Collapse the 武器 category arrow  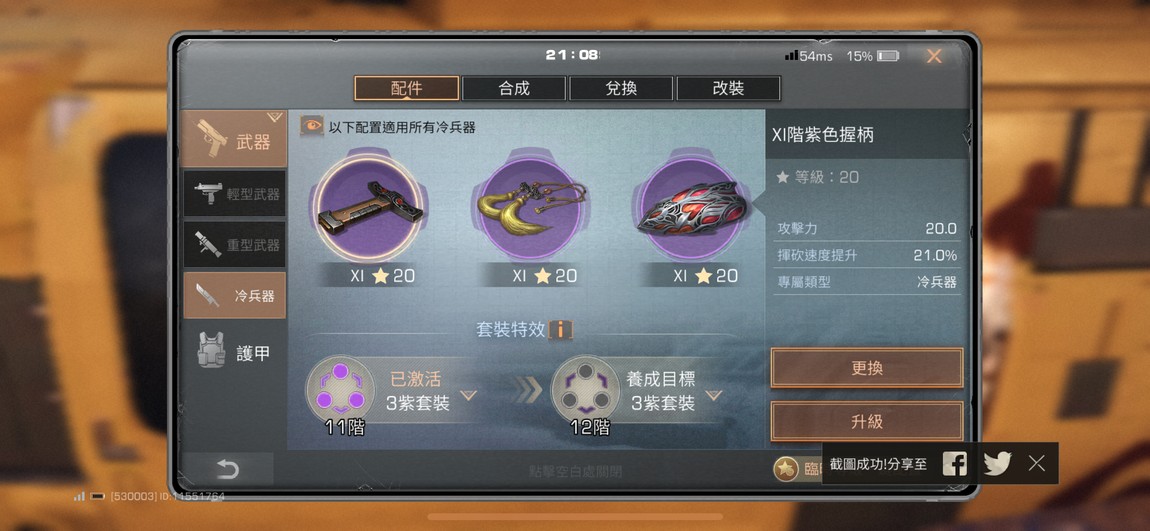pyautogui.click(x=274, y=116)
